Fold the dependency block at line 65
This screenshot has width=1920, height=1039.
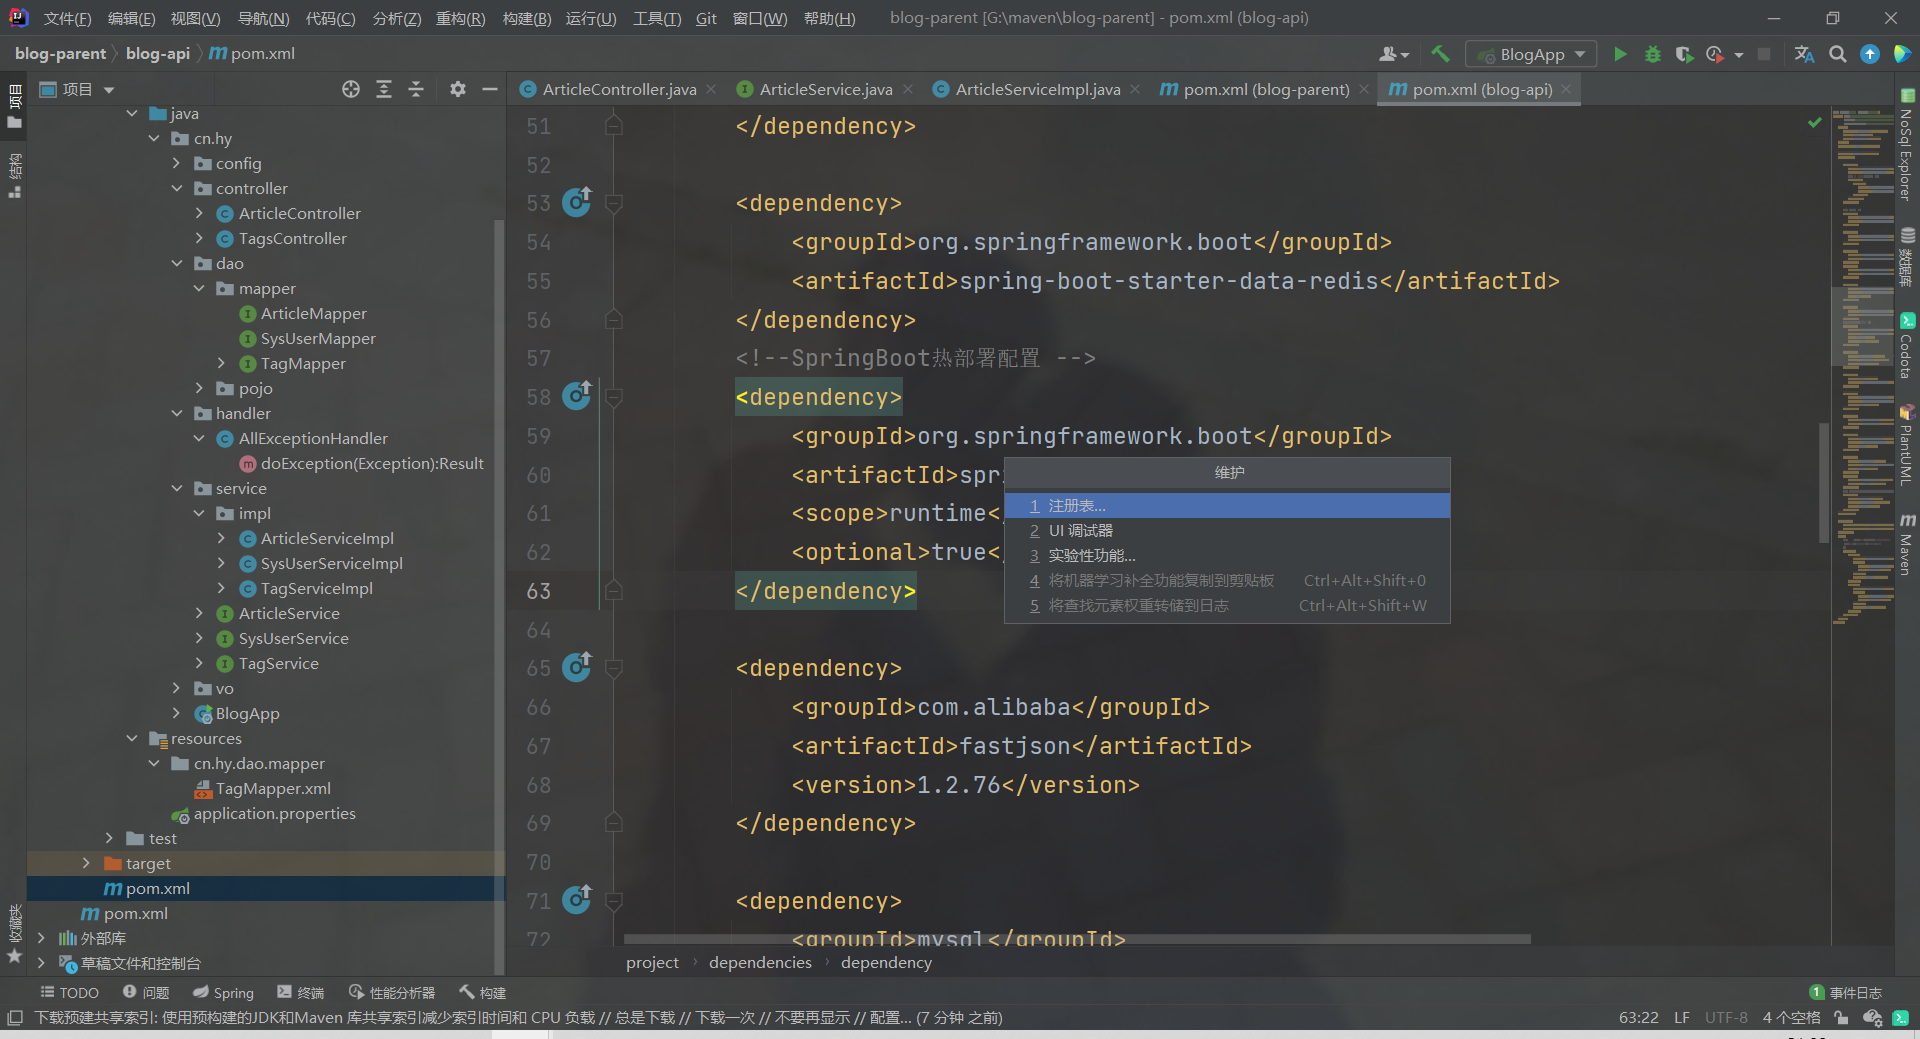[614, 668]
